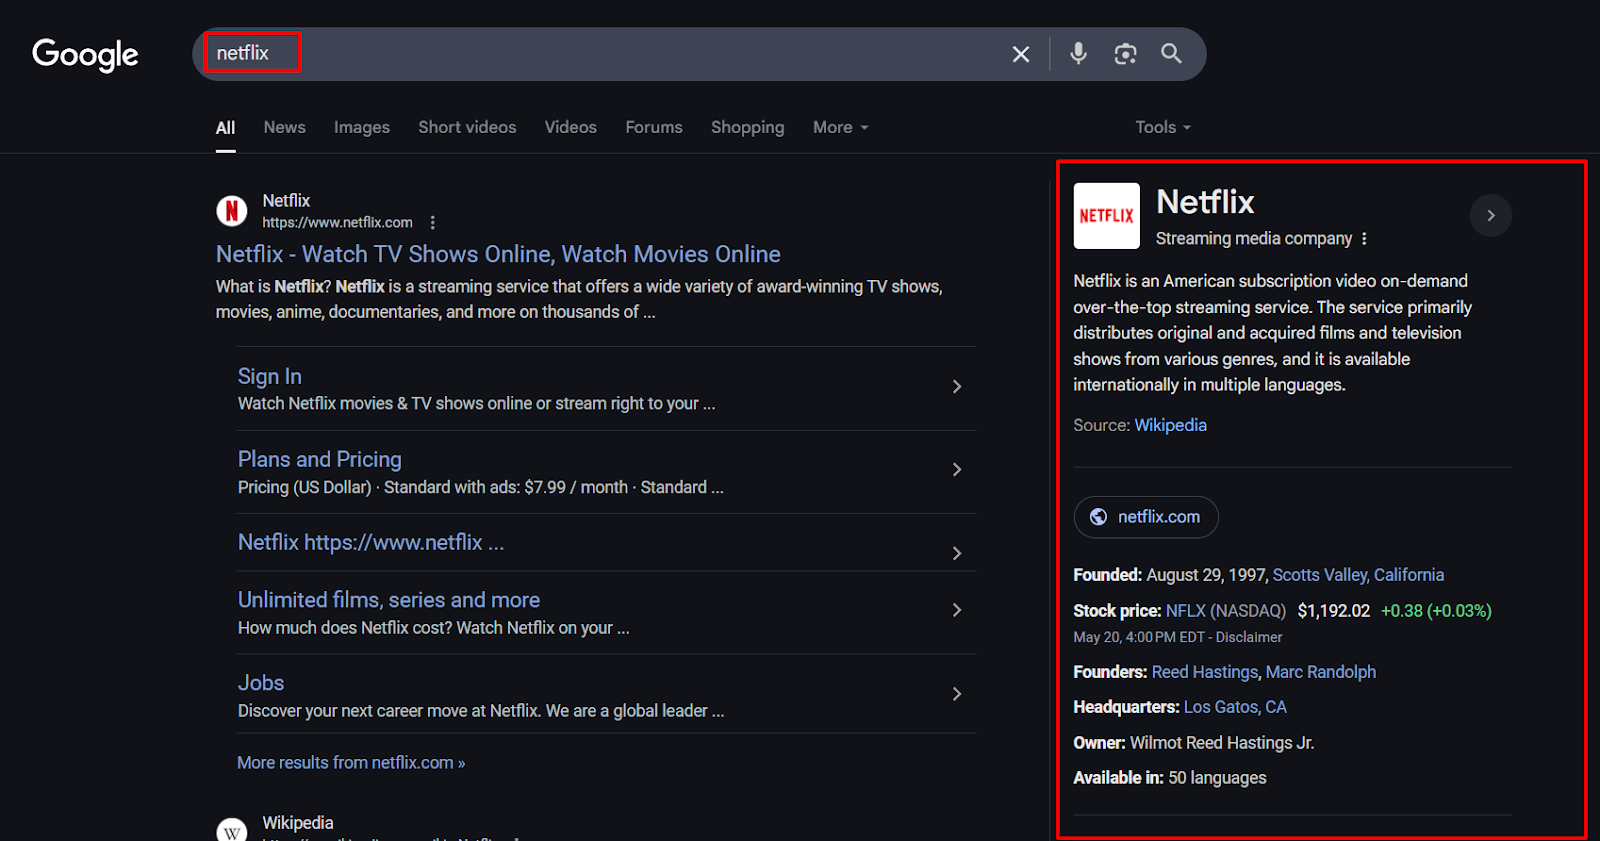Click the Wikipedia result site name
This screenshot has width=1600, height=841.
coord(298,823)
